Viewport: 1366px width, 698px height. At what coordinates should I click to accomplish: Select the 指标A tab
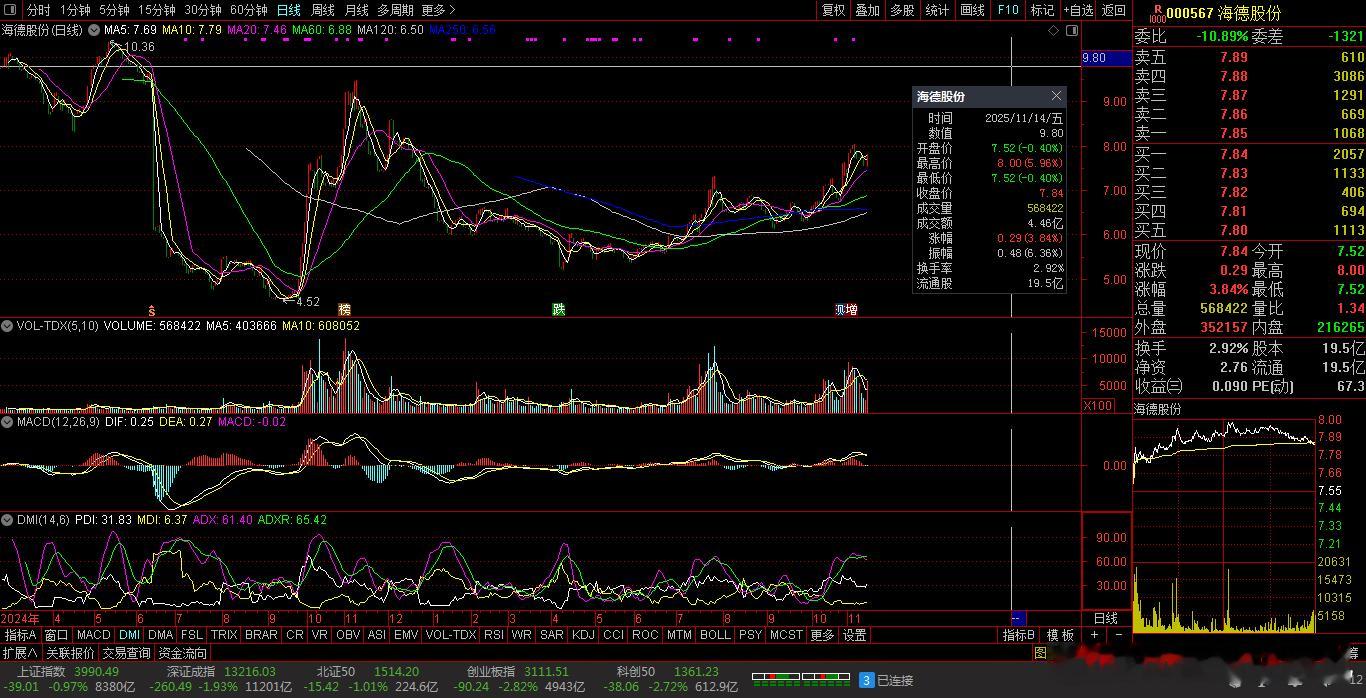(20, 635)
